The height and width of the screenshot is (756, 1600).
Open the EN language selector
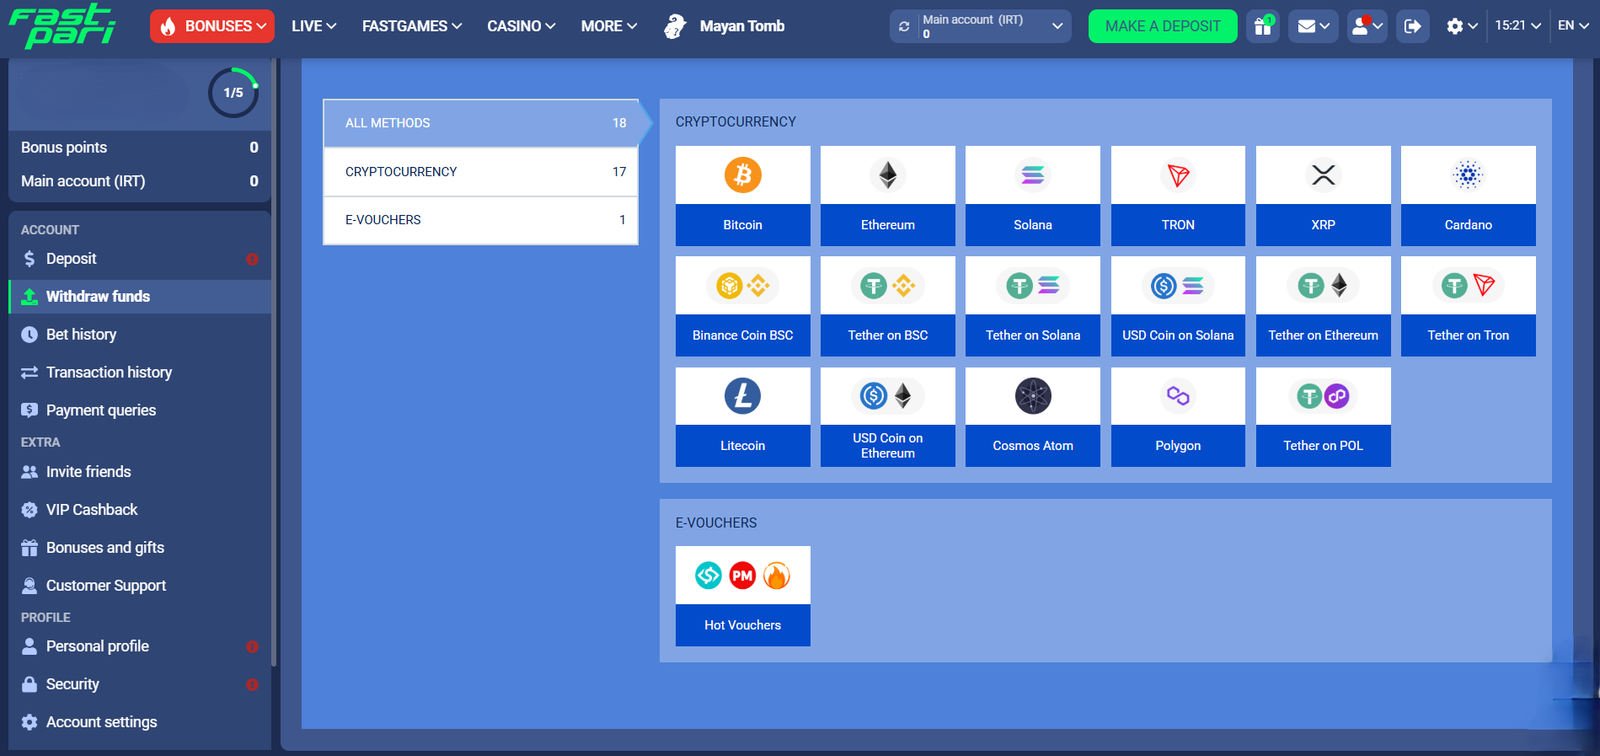(1572, 26)
